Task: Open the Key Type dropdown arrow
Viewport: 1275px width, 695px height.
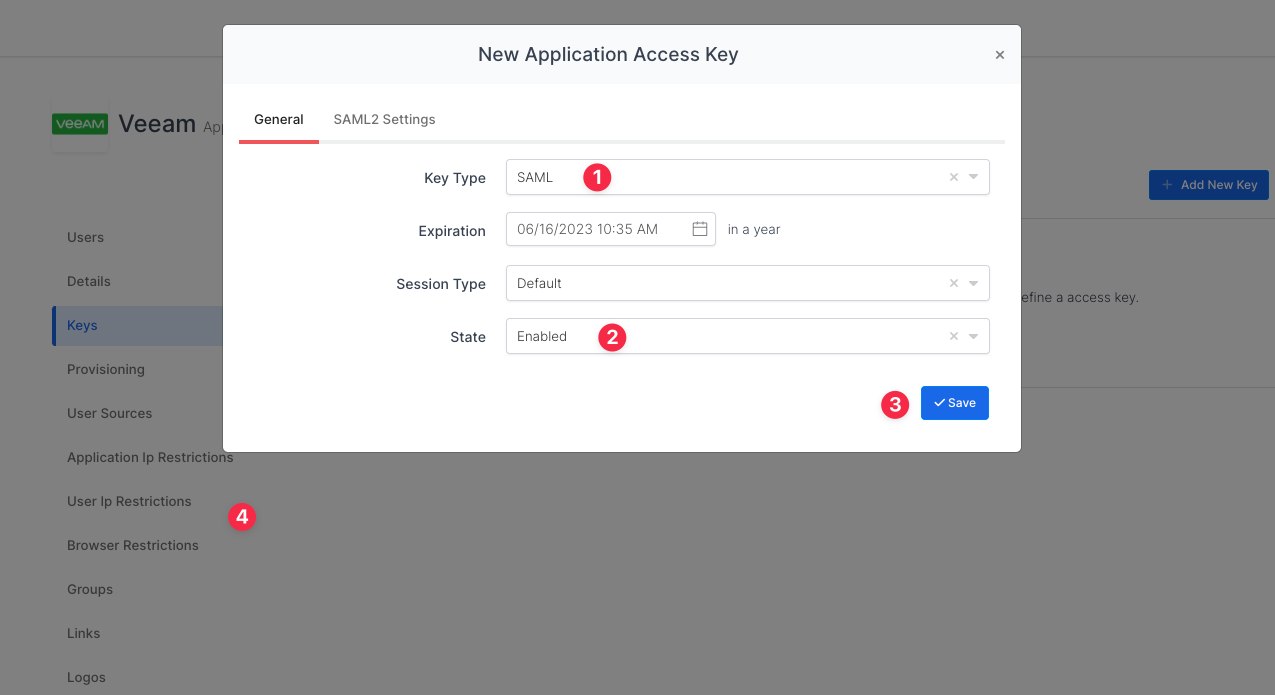Action: (974, 177)
